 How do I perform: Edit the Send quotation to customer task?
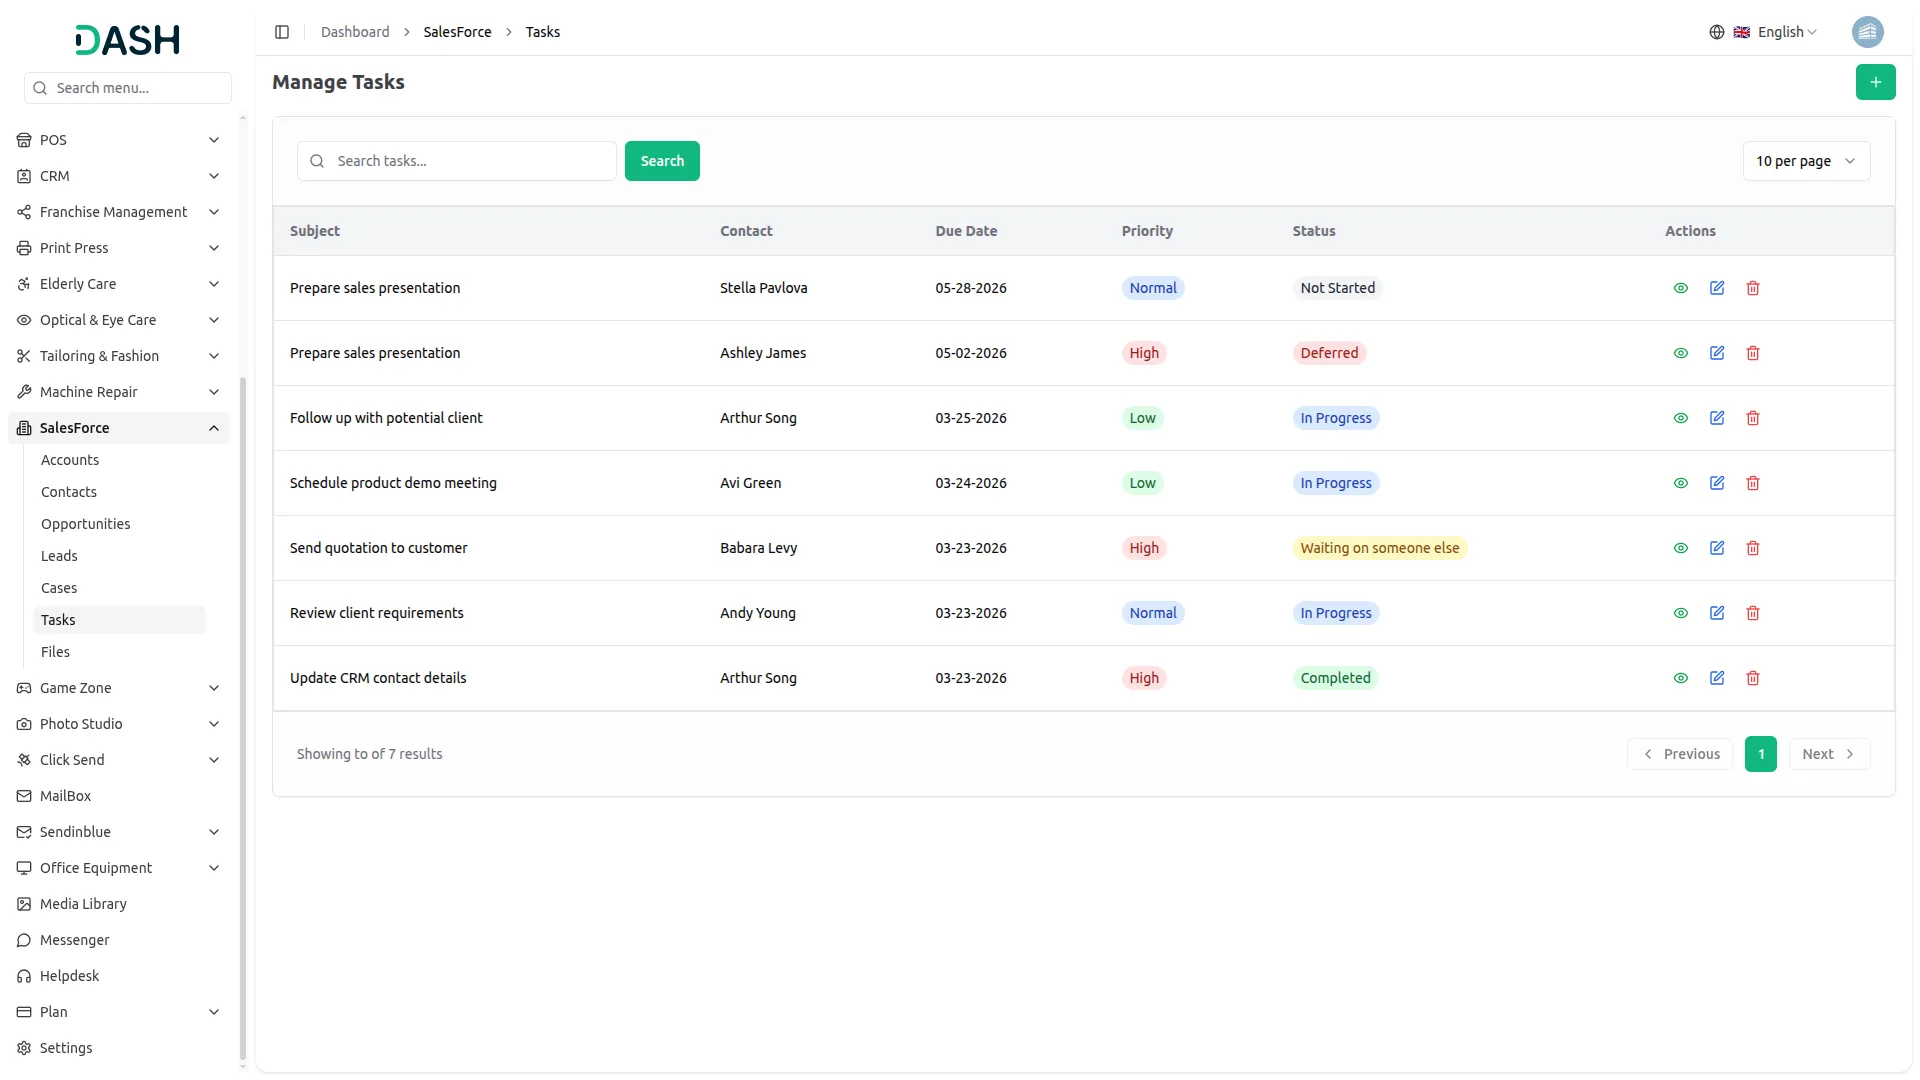click(1717, 548)
